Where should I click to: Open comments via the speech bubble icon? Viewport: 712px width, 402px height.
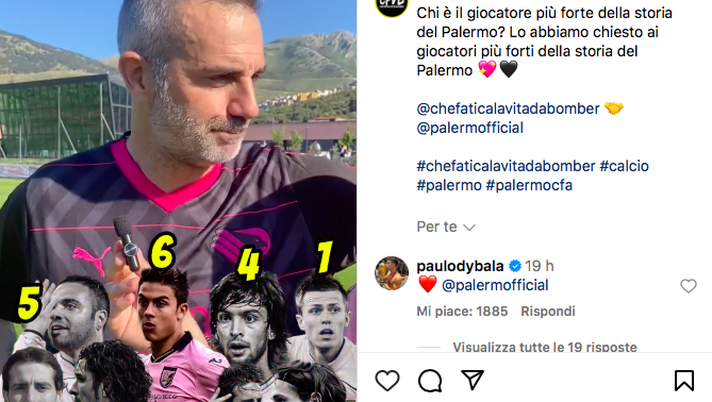click(x=430, y=380)
